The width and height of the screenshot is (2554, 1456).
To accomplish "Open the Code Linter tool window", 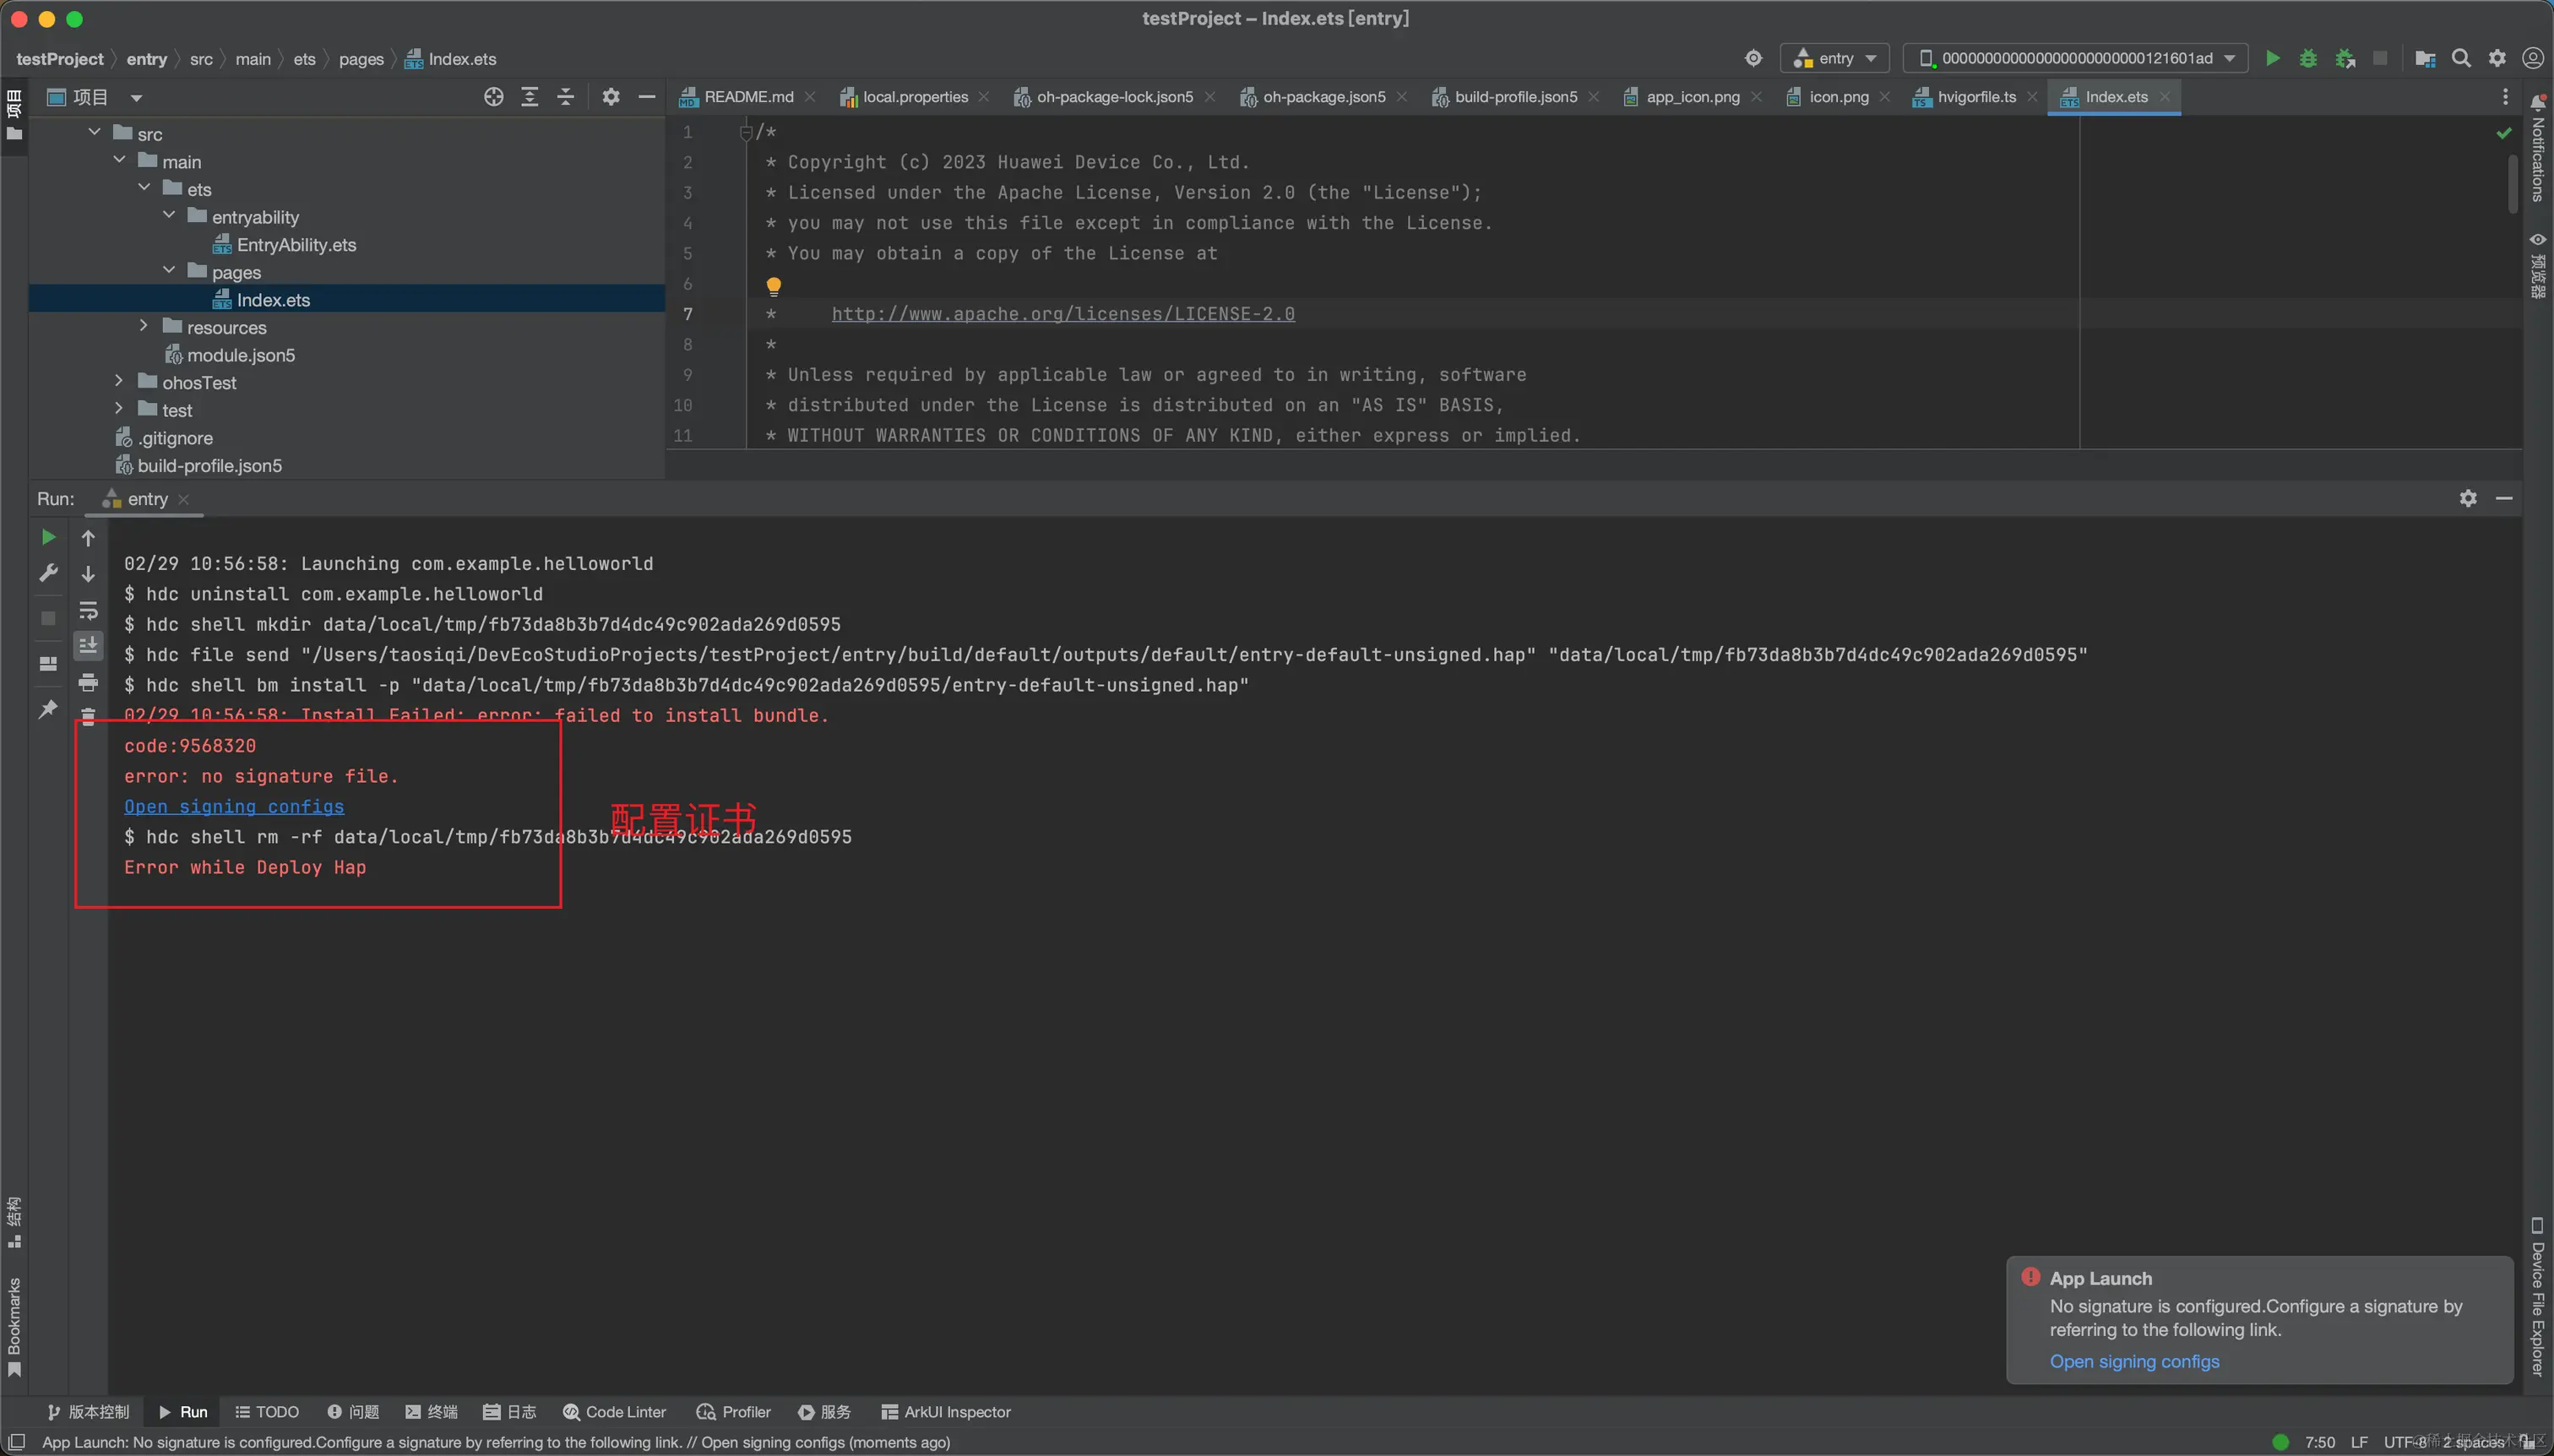I will click(x=614, y=1411).
